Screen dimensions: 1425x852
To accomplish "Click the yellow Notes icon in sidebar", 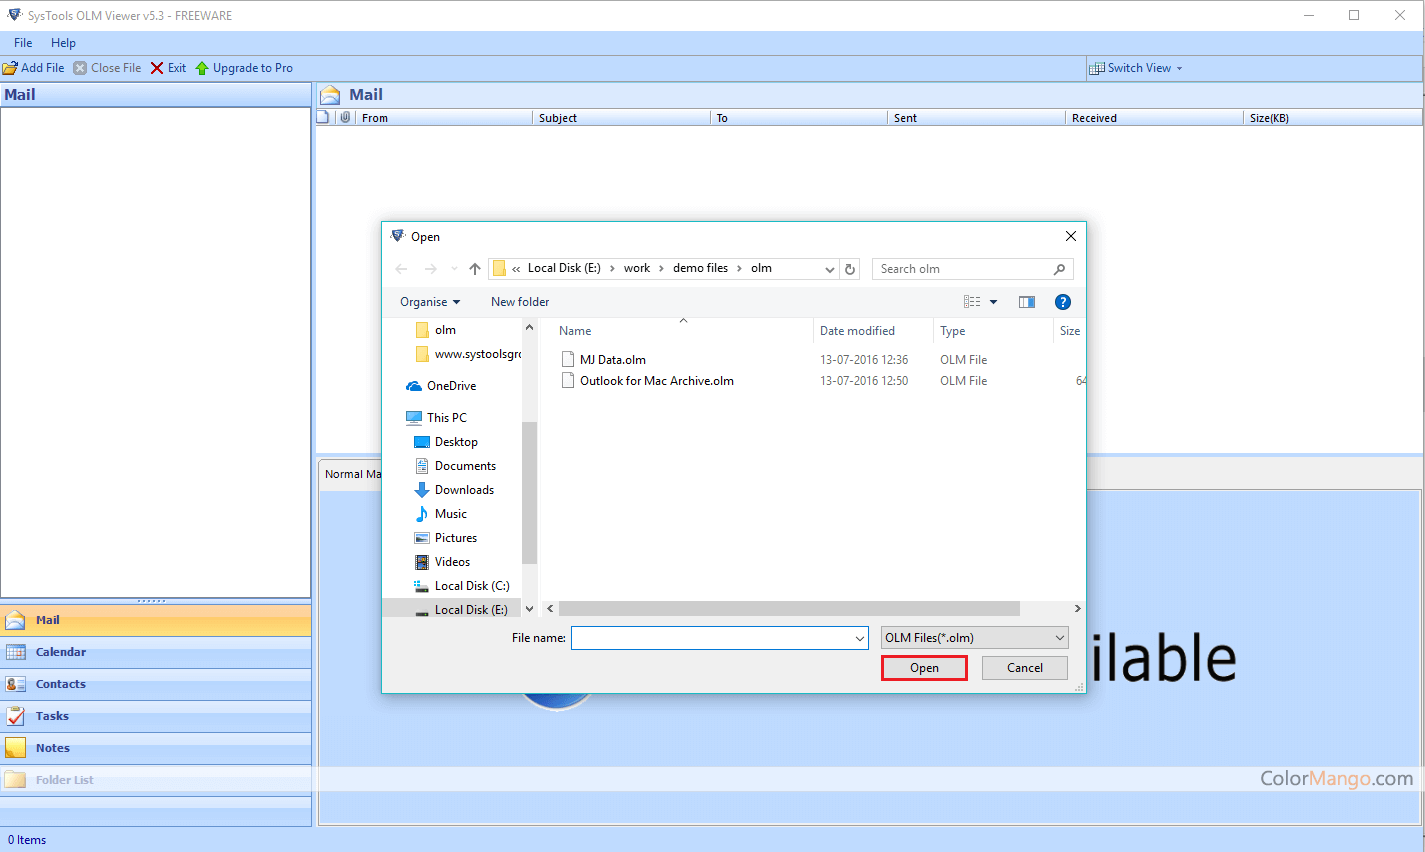I will tap(15, 748).
